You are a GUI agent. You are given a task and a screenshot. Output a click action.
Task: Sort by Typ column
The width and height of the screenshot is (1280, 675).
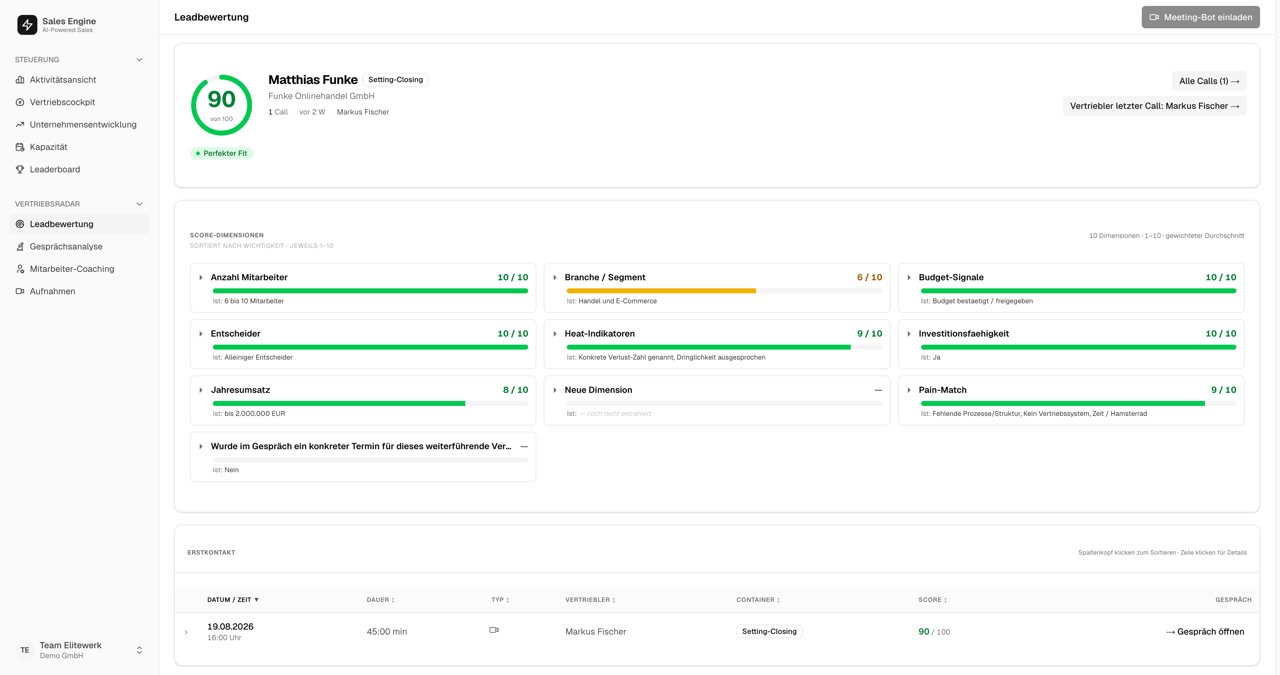500,600
